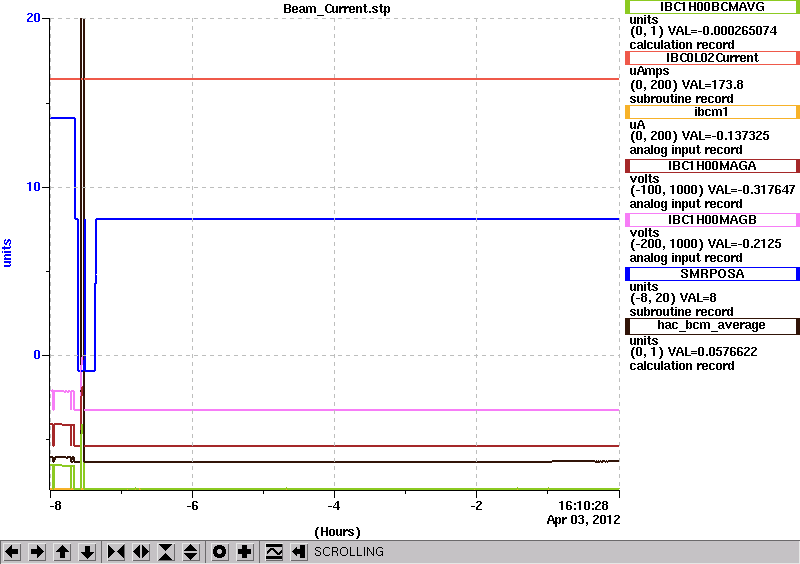Shift the plot up with the up-arrow button

pos(62,552)
